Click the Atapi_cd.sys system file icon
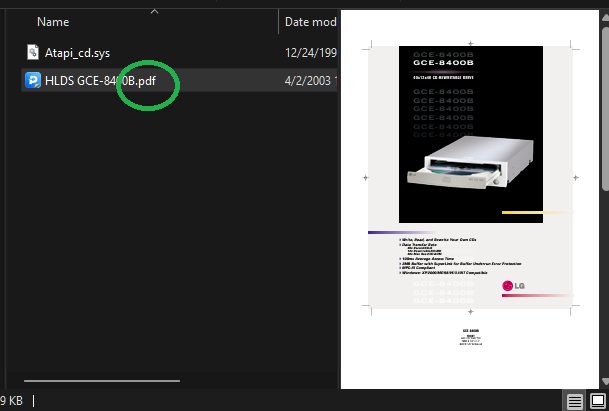 [x=33, y=52]
